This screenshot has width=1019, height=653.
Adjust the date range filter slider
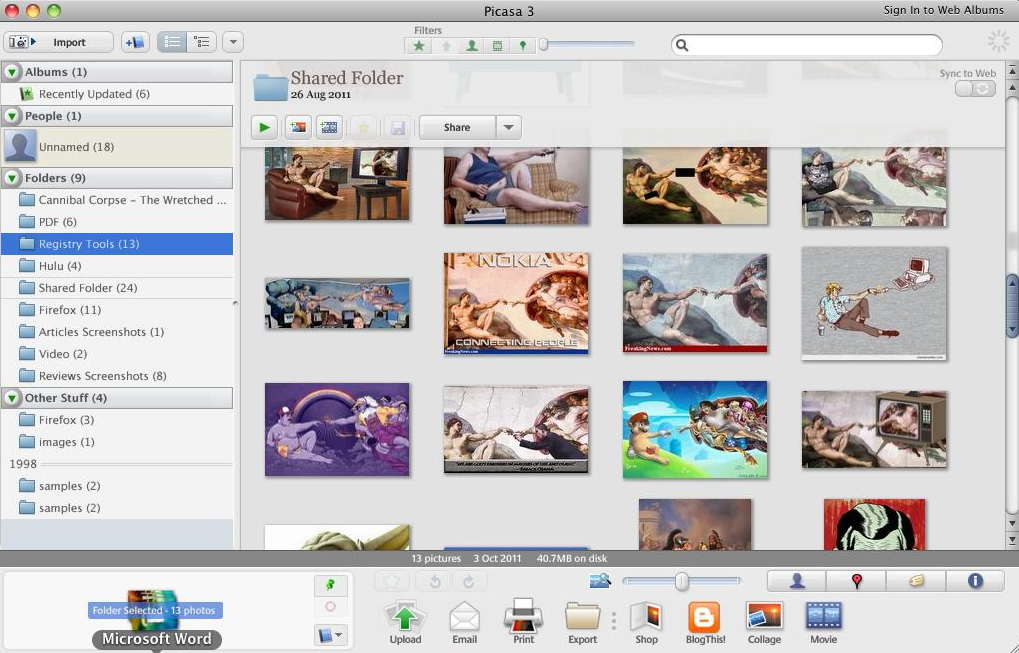[x=544, y=44]
